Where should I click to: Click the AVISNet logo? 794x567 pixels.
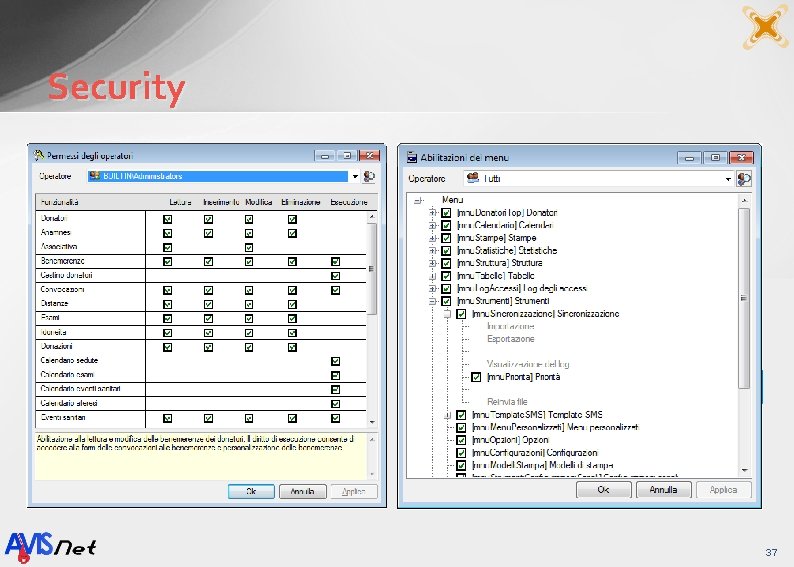(50, 547)
